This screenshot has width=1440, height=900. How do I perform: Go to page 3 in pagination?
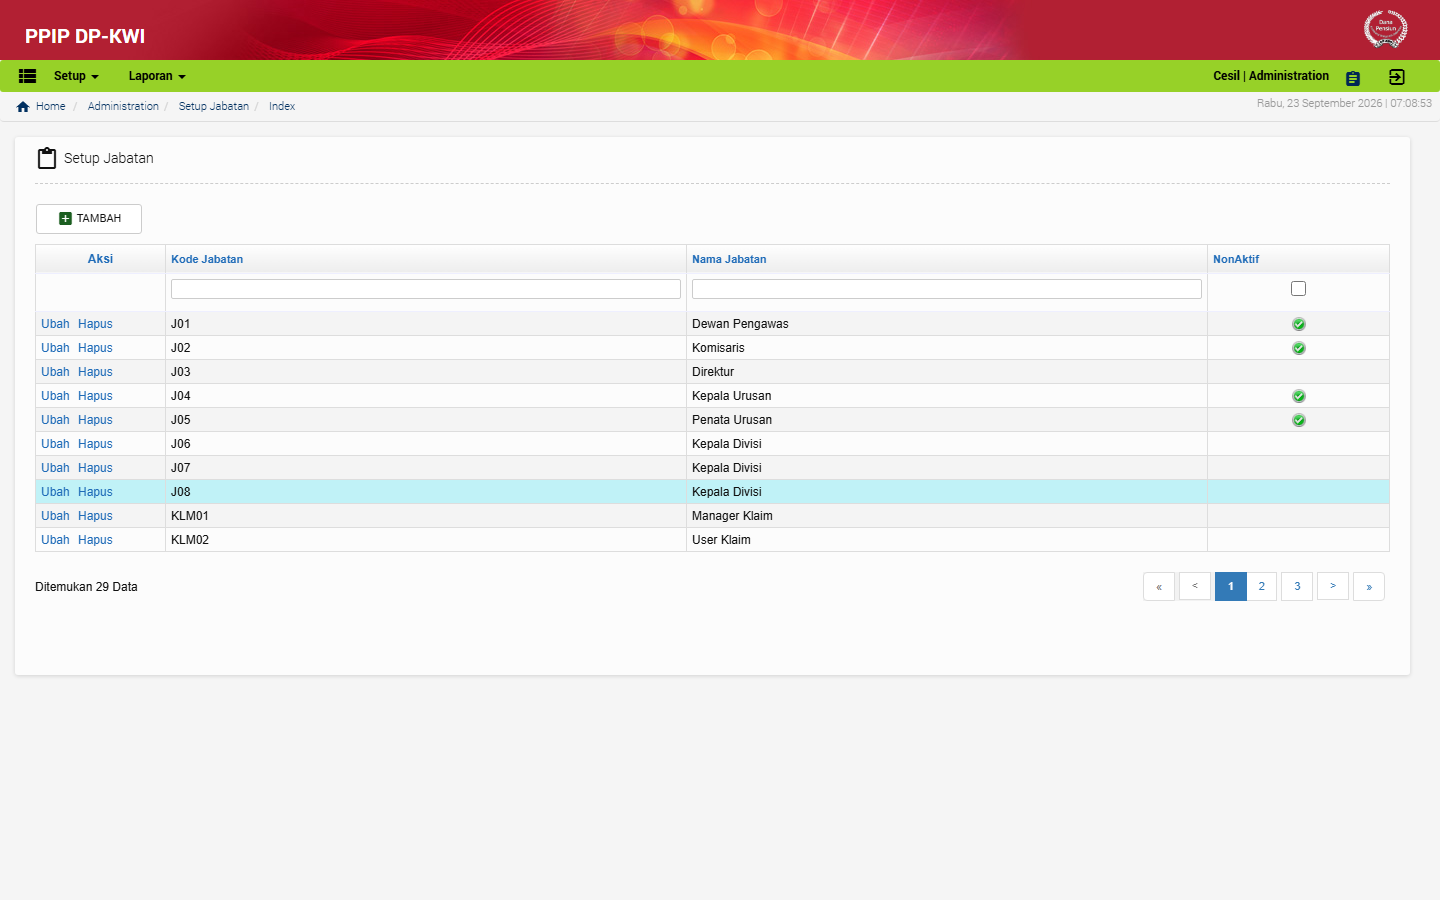pos(1297,587)
